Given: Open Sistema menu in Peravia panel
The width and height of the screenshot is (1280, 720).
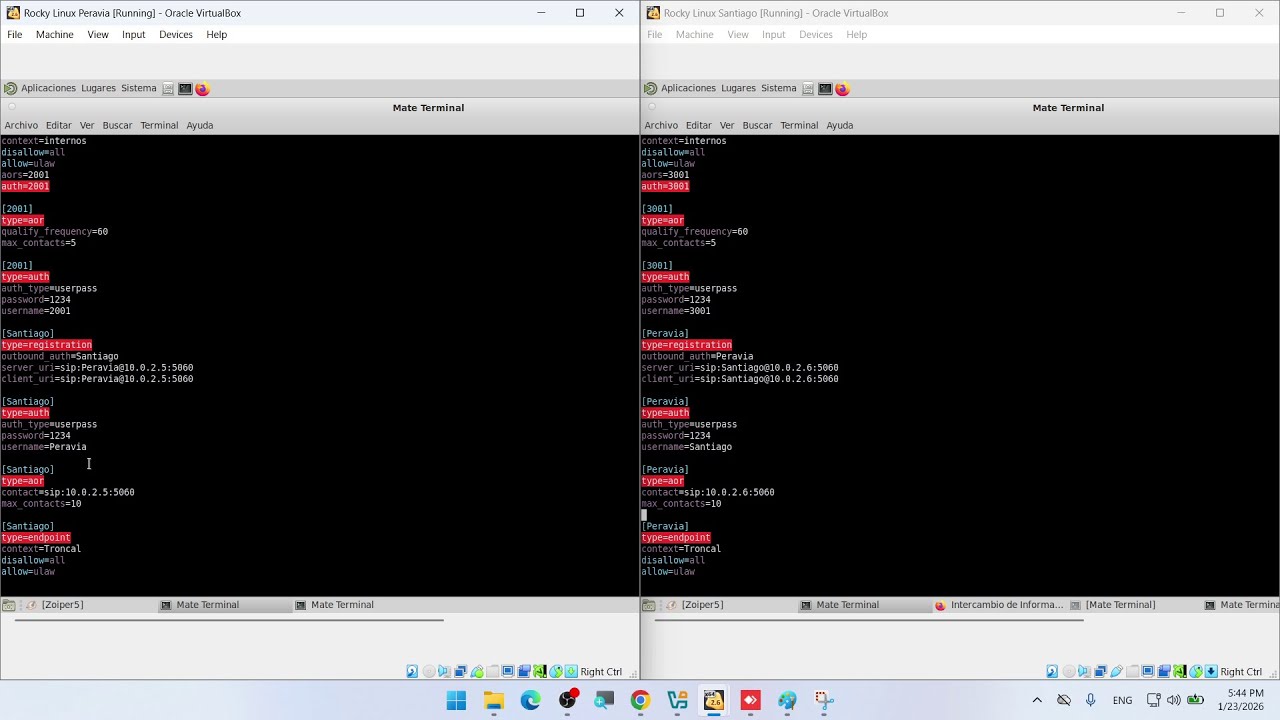Looking at the screenshot, I should click(x=138, y=88).
